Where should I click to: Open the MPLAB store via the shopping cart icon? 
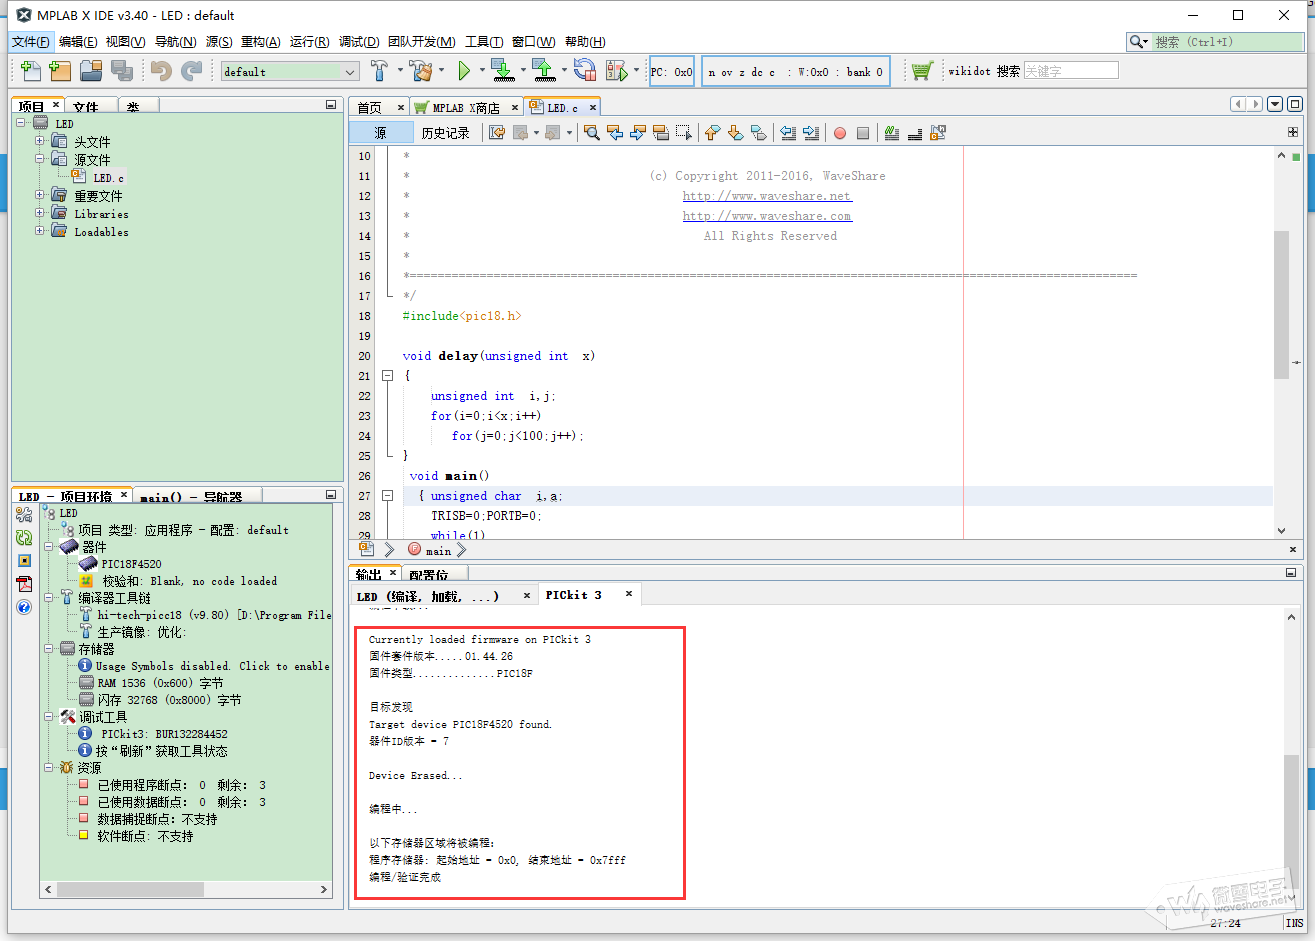(922, 71)
